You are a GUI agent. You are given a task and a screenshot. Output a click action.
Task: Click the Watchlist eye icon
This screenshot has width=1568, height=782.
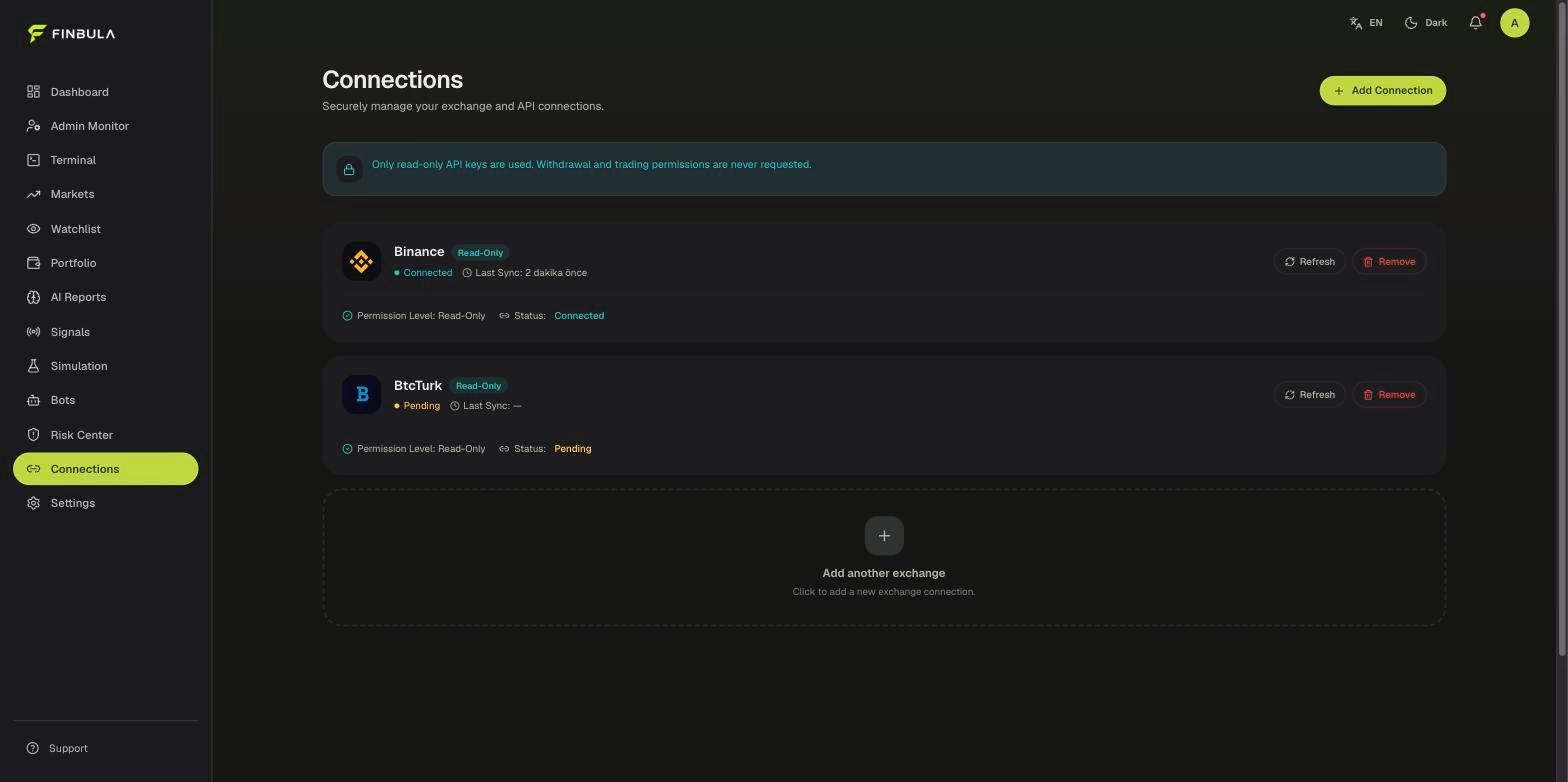(33, 229)
